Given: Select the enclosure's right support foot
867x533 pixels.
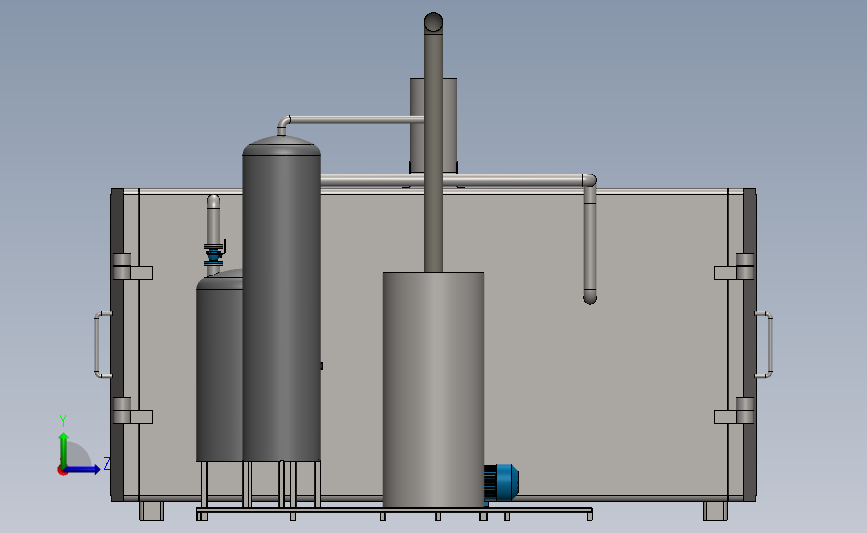Looking at the screenshot, I should (x=715, y=511).
